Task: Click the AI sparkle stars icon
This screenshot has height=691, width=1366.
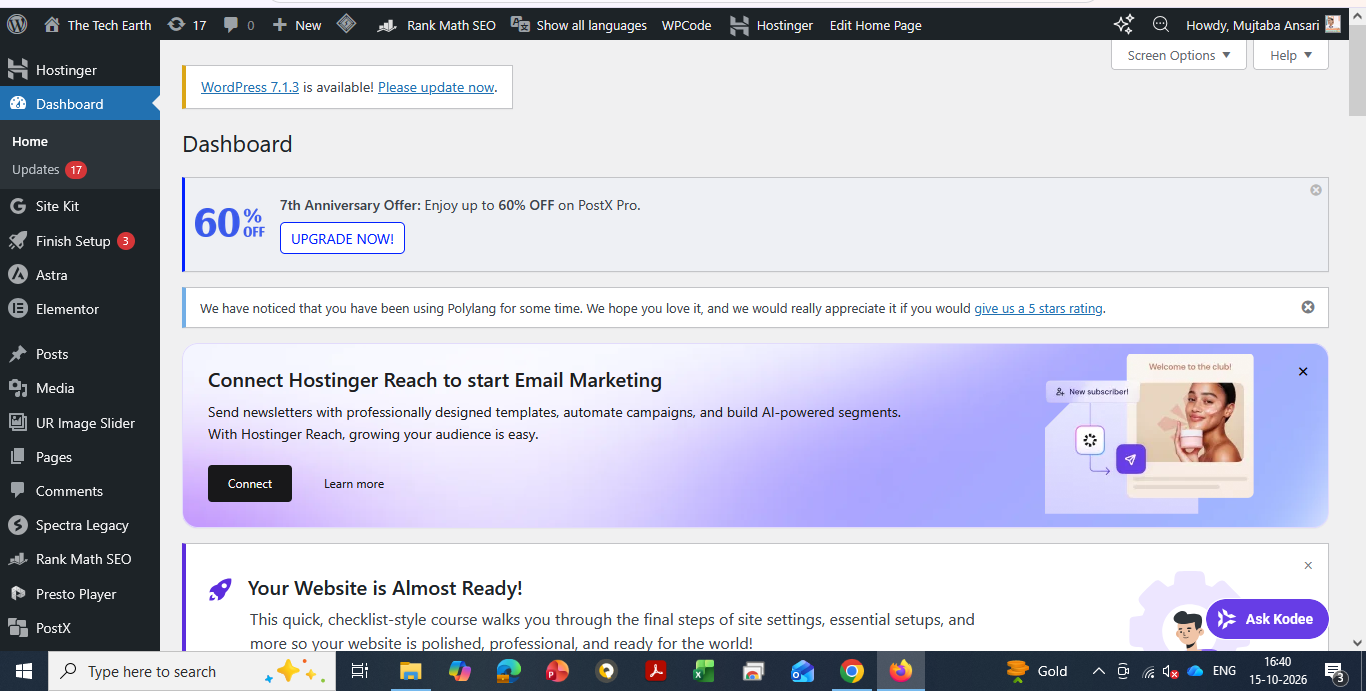Action: coord(1124,25)
